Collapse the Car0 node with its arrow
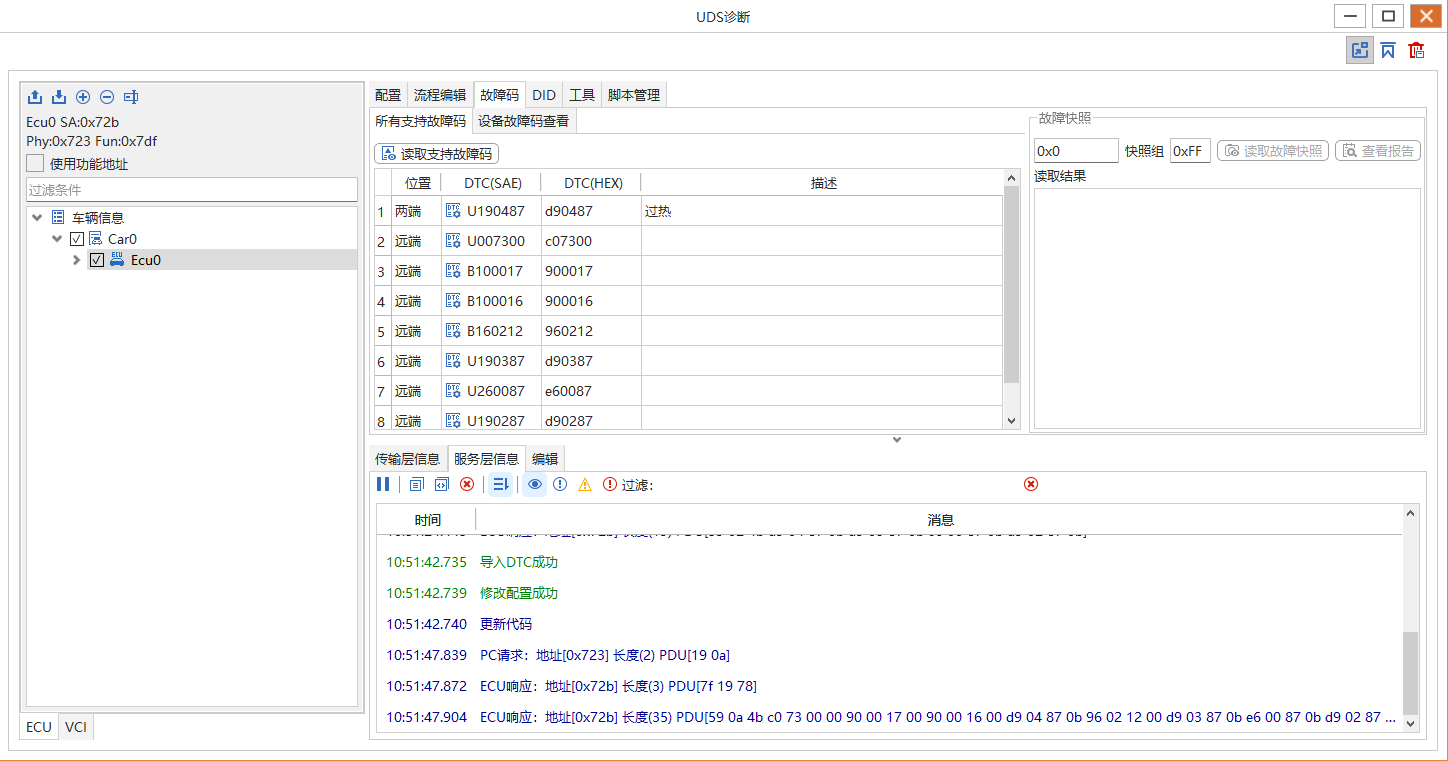1448x762 pixels. pos(57,239)
